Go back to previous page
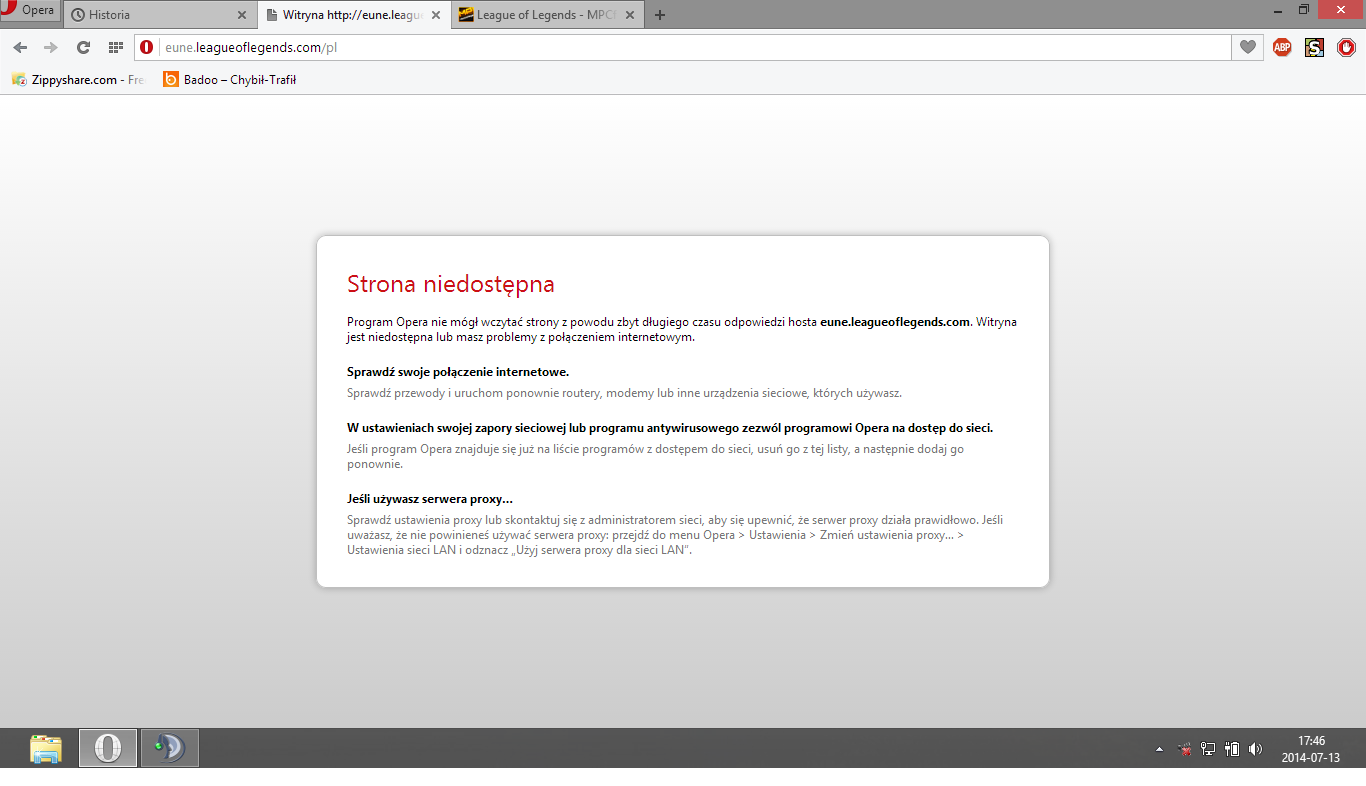This screenshot has height=786, width=1366. 20,47
